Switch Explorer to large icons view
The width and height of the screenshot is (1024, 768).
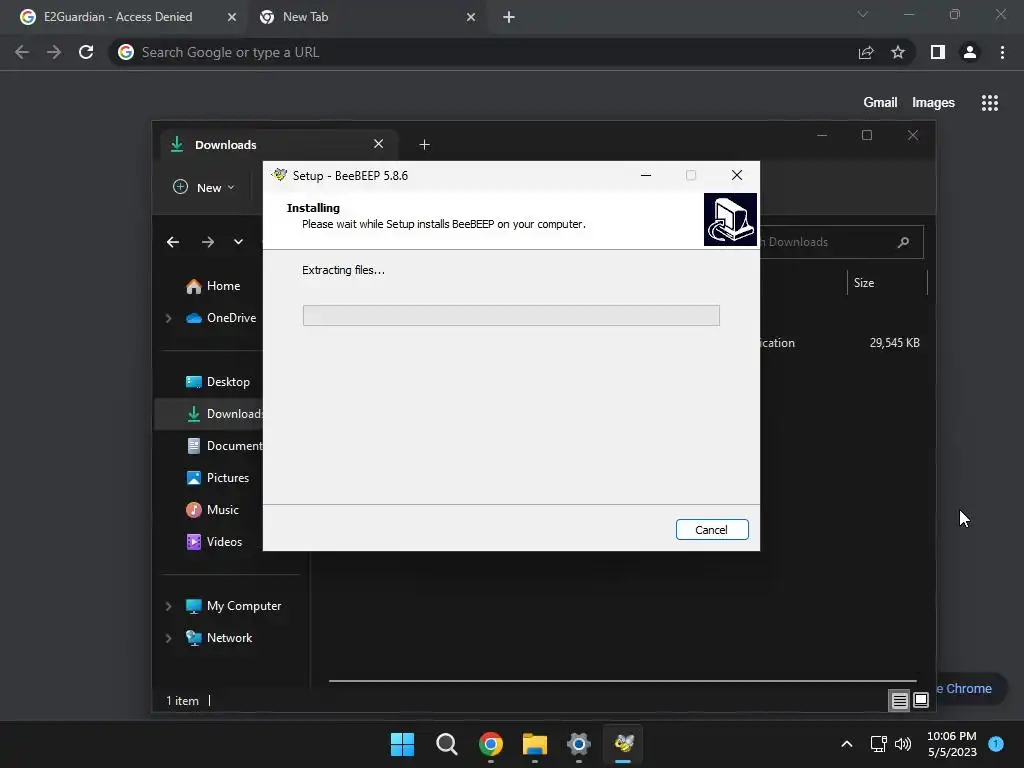(x=921, y=700)
